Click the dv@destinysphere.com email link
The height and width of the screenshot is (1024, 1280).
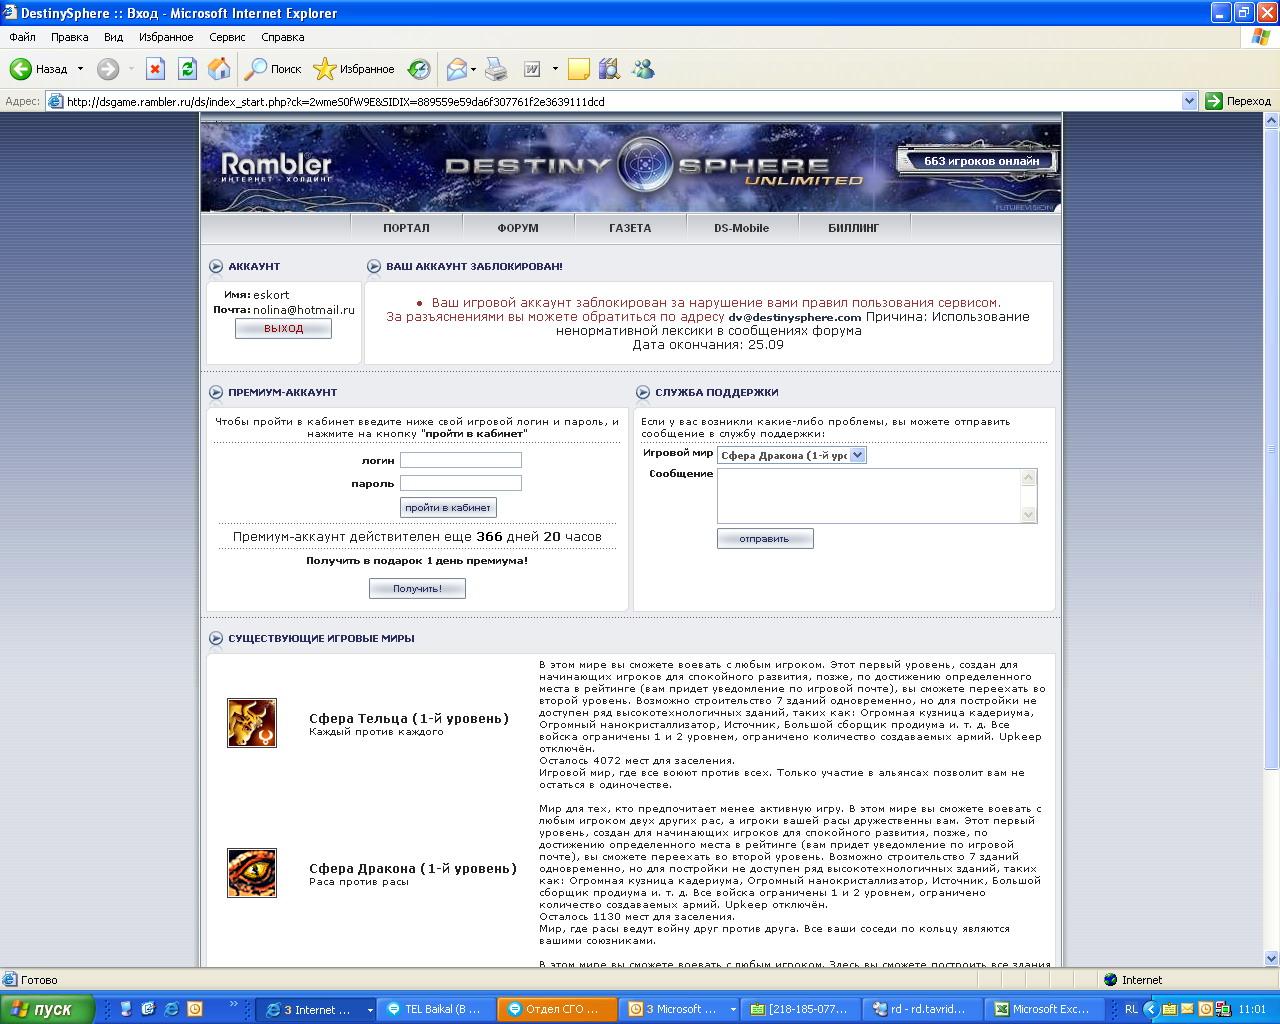(x=795, y=317)
